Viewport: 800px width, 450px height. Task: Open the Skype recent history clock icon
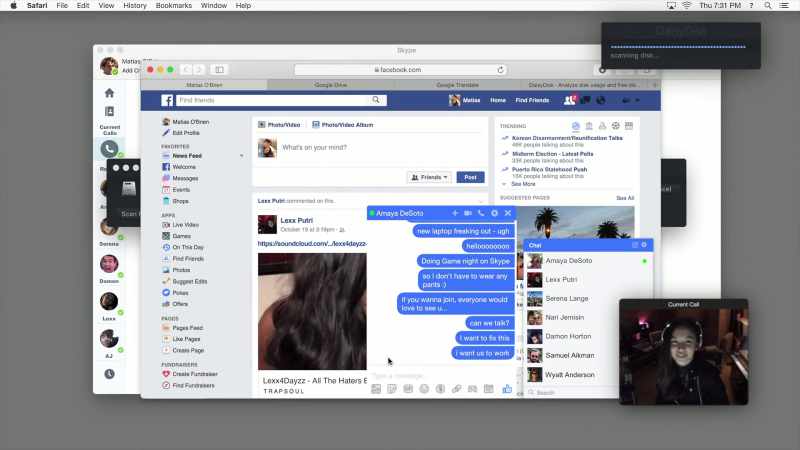pyautogui.click(x=109, y=374)
